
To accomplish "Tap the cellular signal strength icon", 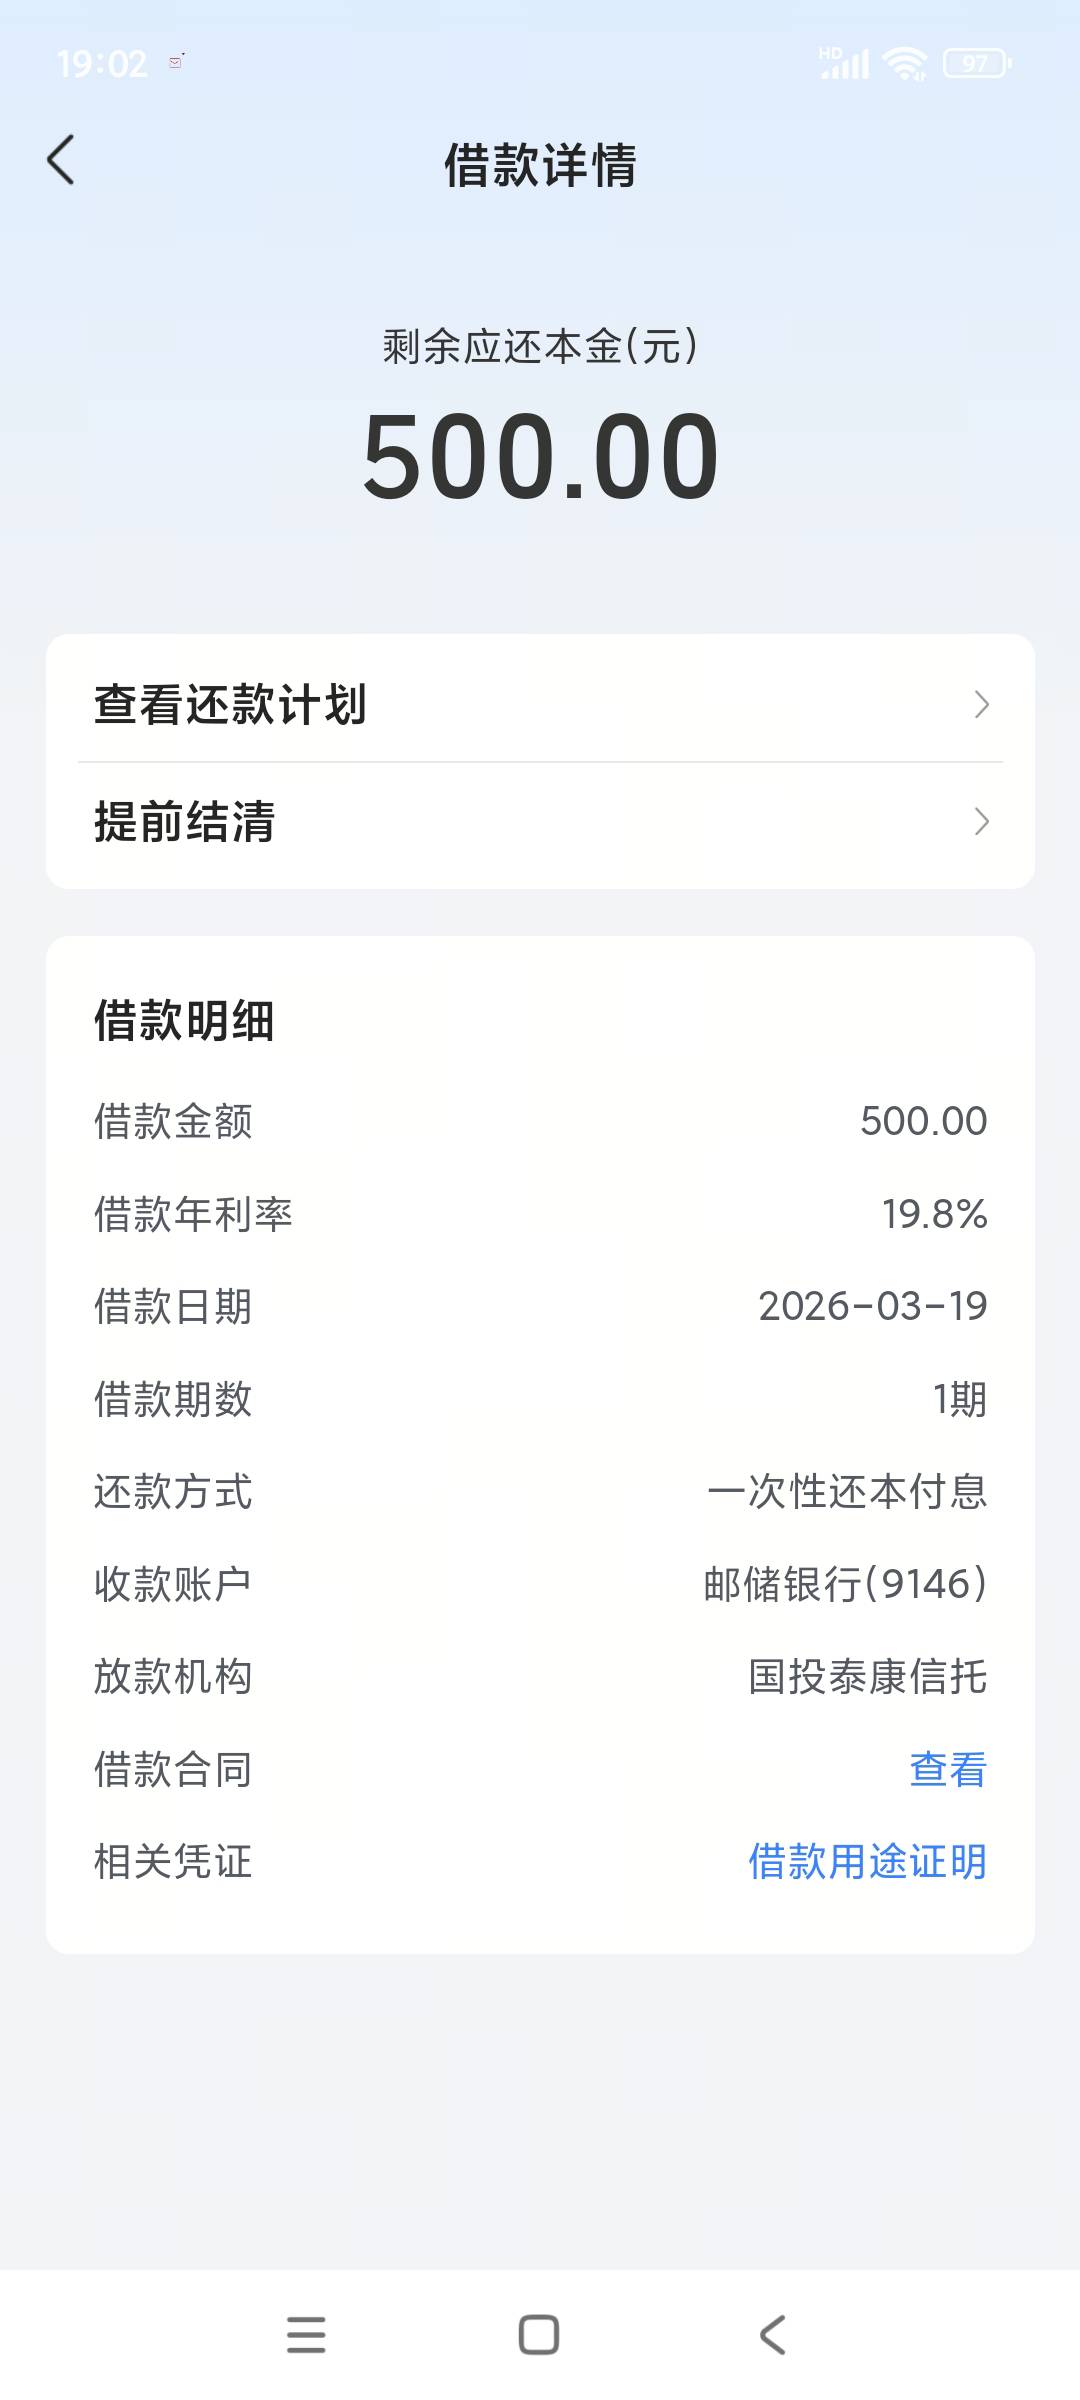I will 845,64.
